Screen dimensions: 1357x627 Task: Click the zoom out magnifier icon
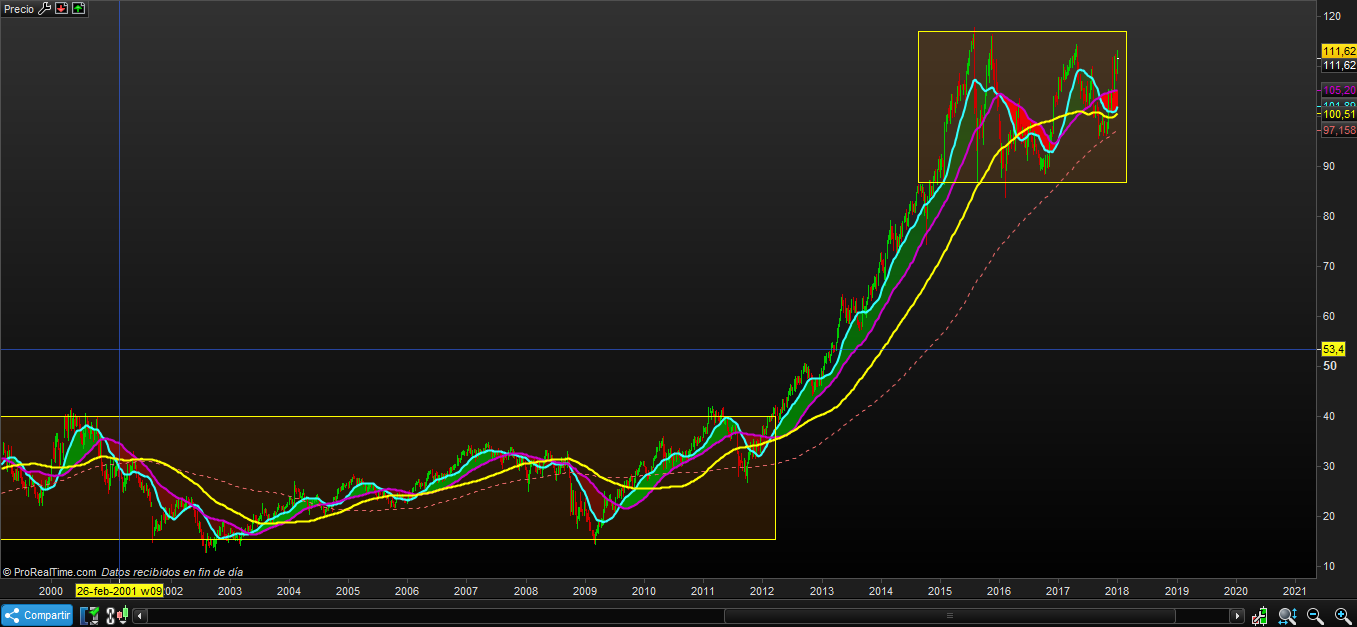tap(1315, 616)
